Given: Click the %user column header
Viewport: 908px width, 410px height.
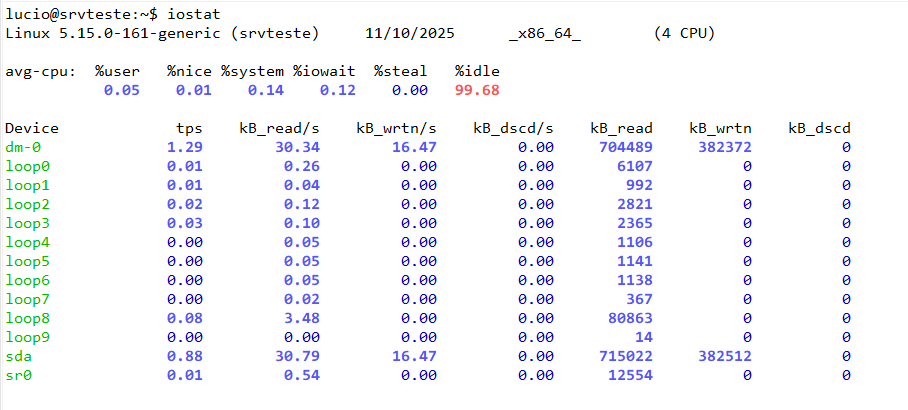Looking at the screenshot, I should (118, 72).
